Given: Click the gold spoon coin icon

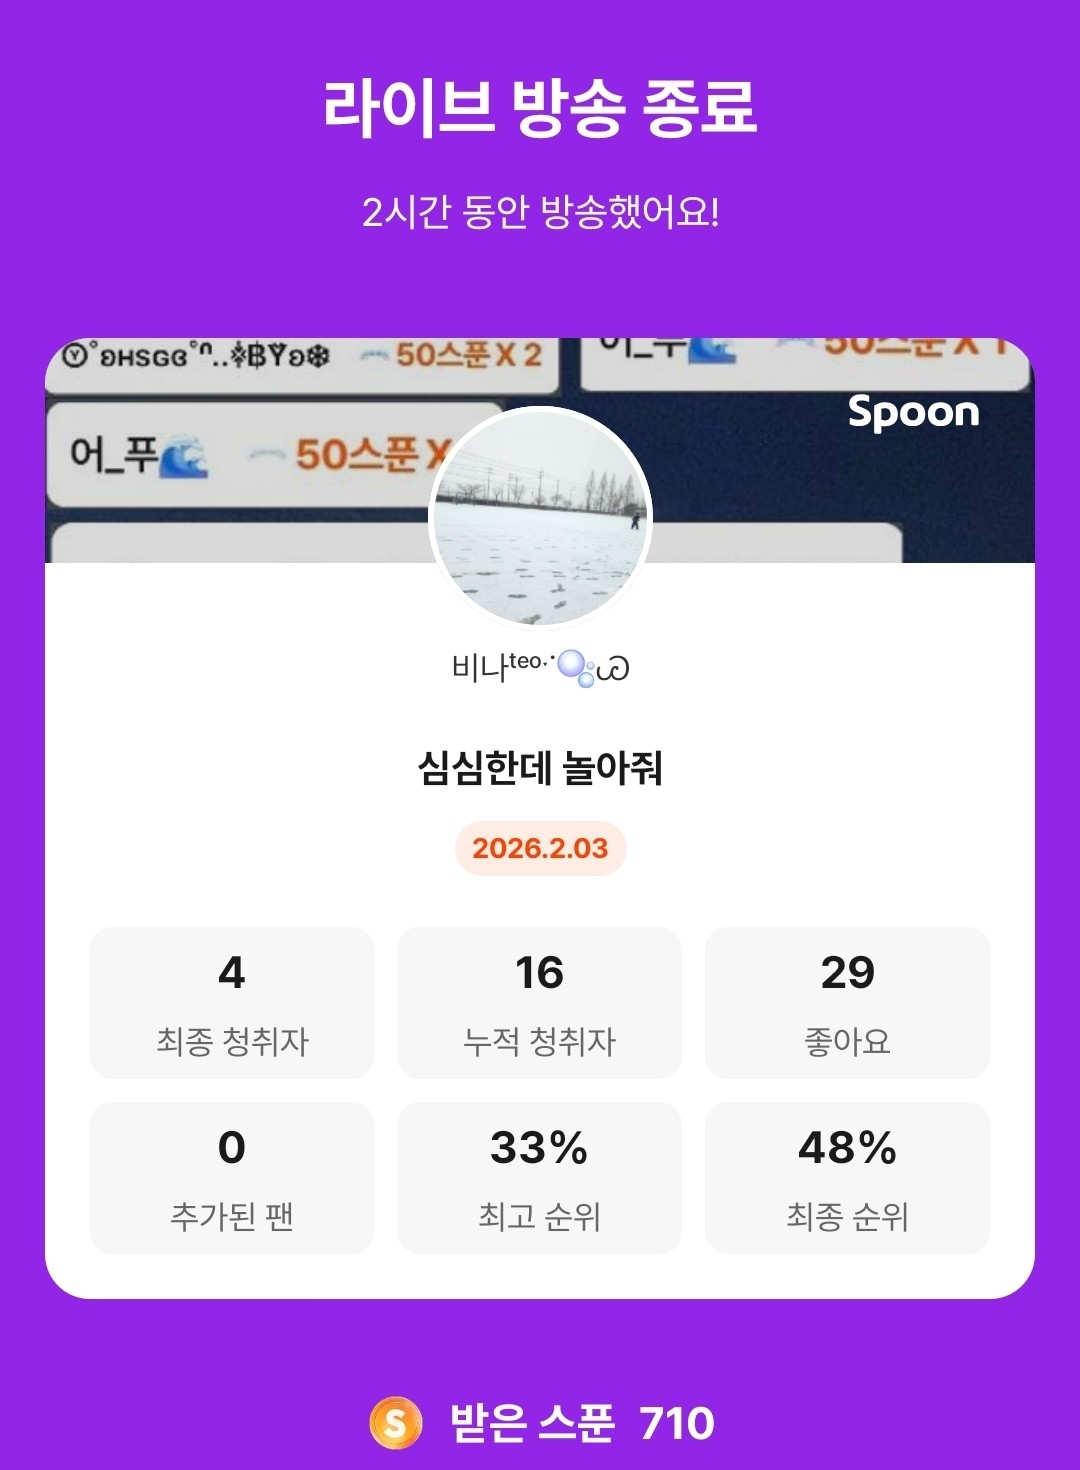Looking at the screenshot, I should [x=396, y=1422].
